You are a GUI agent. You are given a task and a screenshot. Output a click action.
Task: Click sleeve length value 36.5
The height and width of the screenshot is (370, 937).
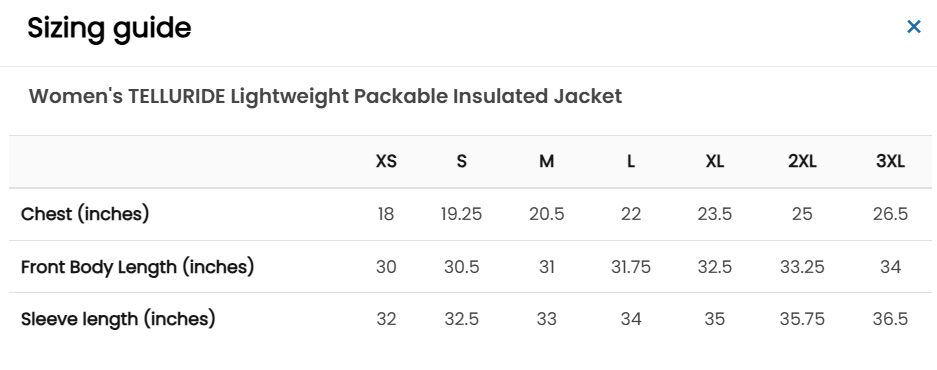coord(890,319)
